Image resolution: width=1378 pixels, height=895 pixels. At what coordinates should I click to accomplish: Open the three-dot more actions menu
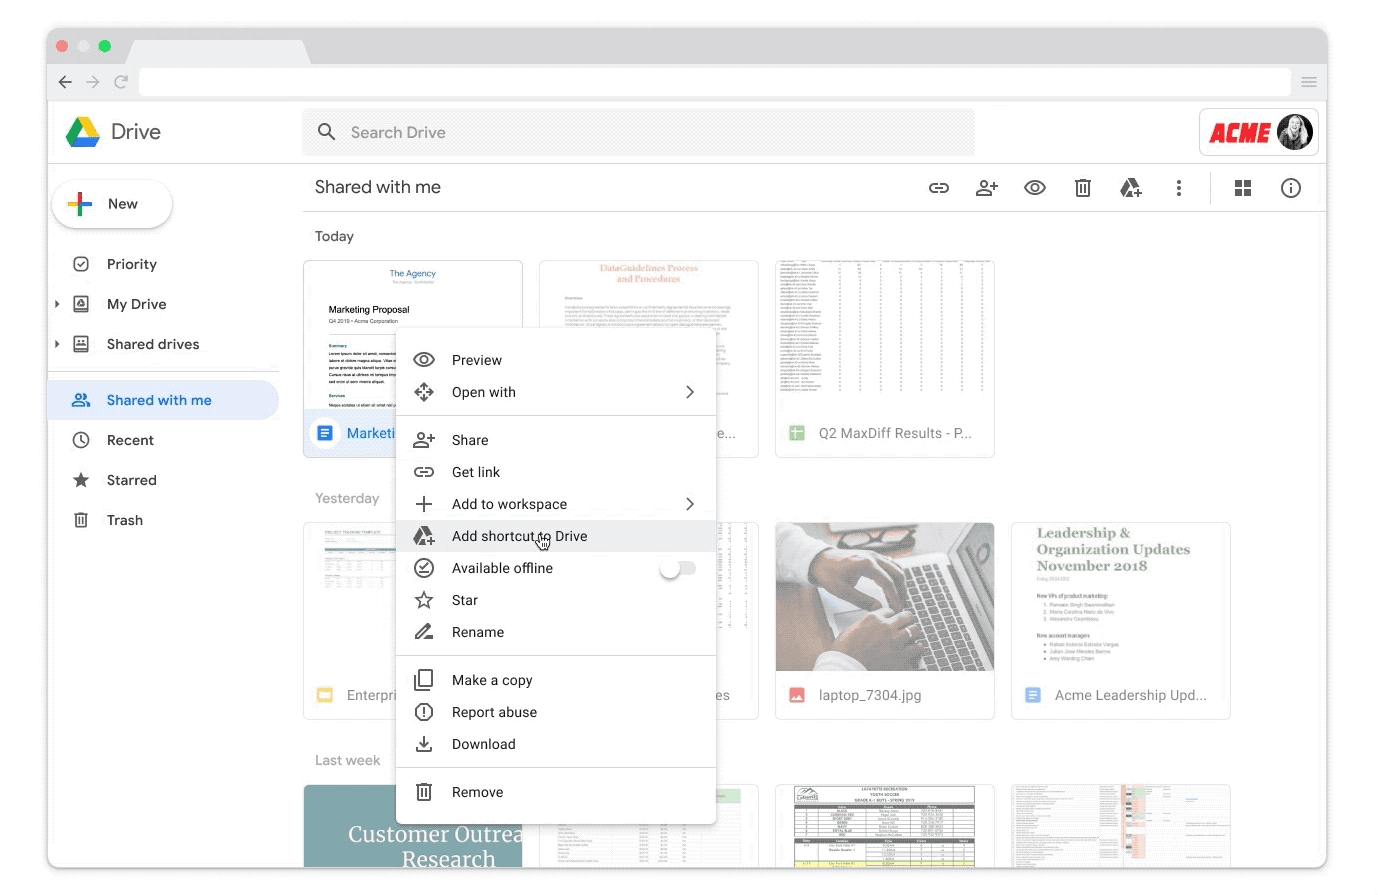pyautogui.click(x=1178, y=188)
